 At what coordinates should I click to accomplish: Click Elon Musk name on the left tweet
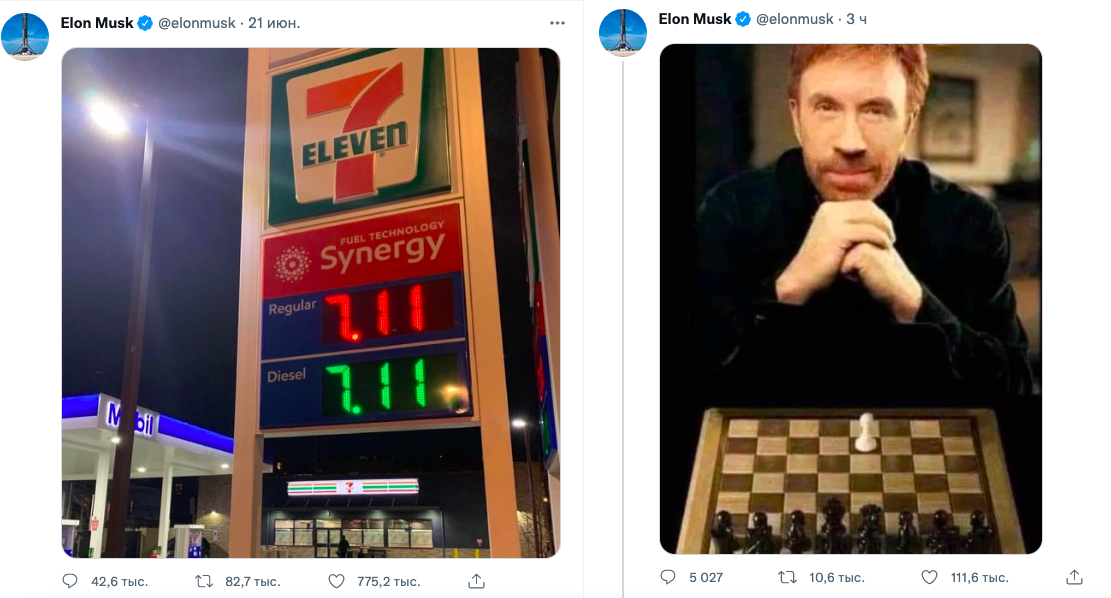point(96,23)
